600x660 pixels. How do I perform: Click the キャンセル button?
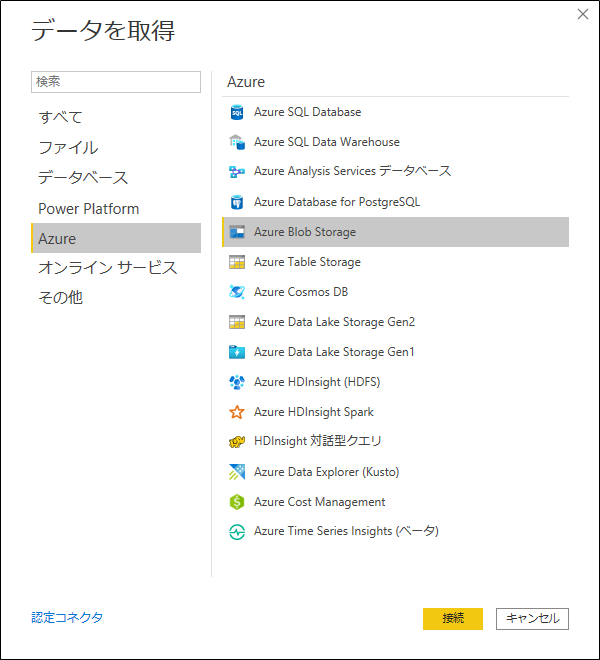(532, 618)
